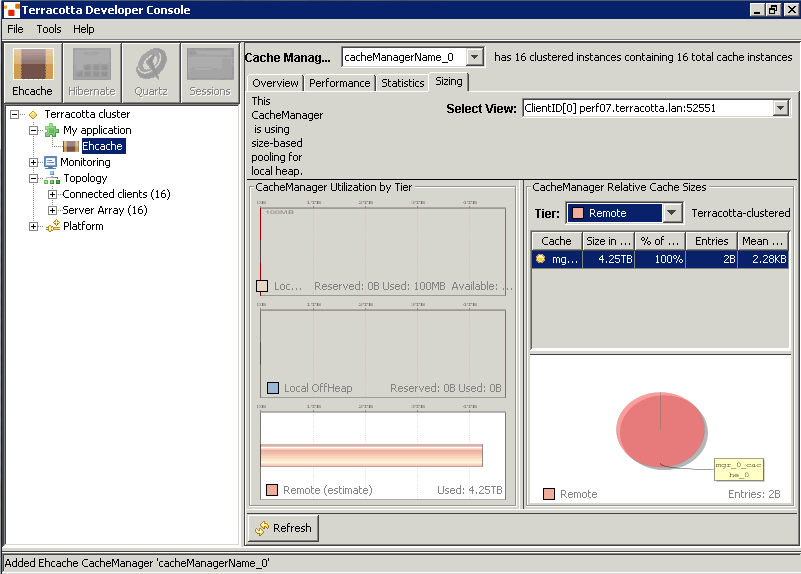This screenshot has height=574, width=801.
Task: Click the 4.25TB size cell
Action: [608, 259]
